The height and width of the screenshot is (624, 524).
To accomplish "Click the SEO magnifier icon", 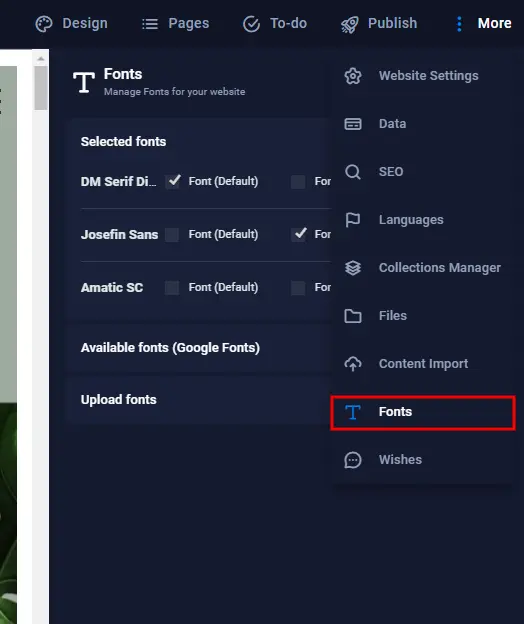I will coord(353,172).
